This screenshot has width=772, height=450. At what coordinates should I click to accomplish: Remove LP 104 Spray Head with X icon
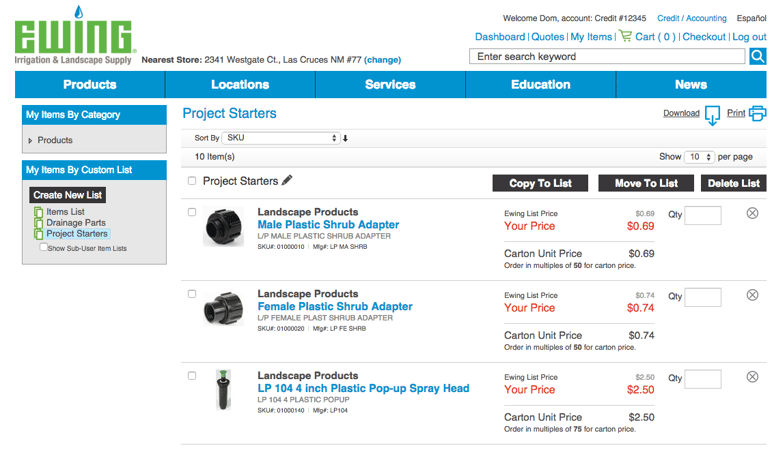click(752, 377)
